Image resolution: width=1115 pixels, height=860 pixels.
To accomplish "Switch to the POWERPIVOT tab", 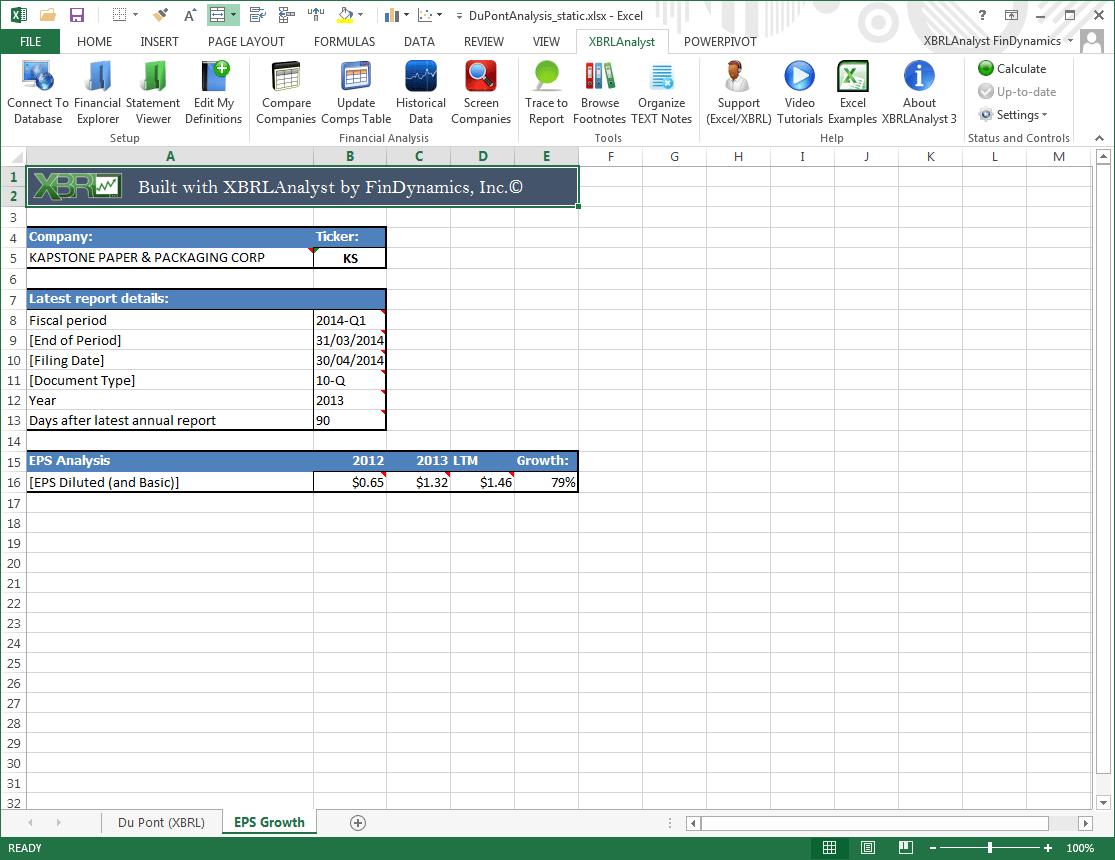I will point(720,41).
